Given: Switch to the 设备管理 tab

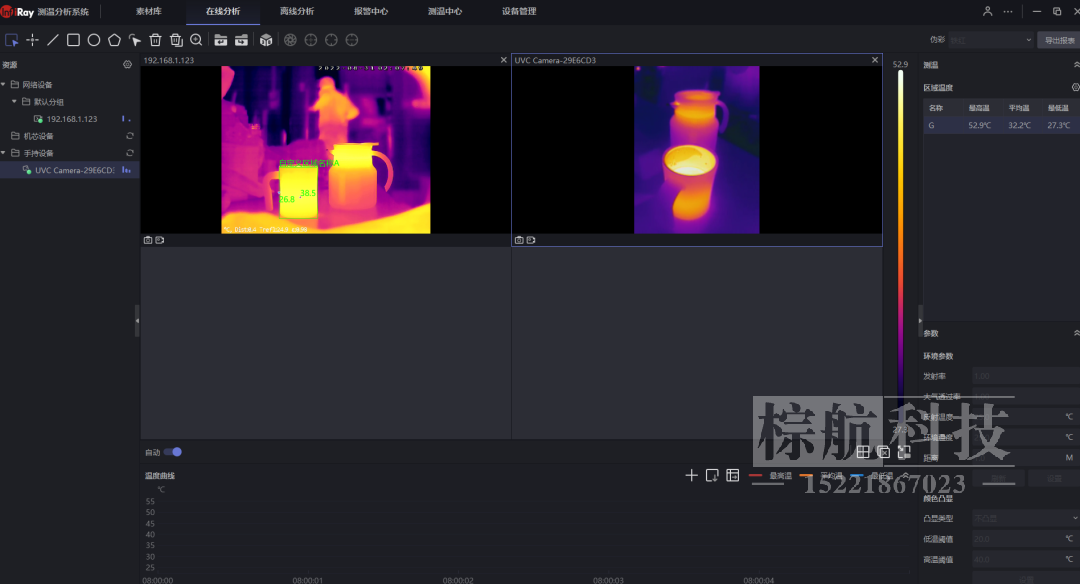Looking at the screenshot, I should pos(519,11).
